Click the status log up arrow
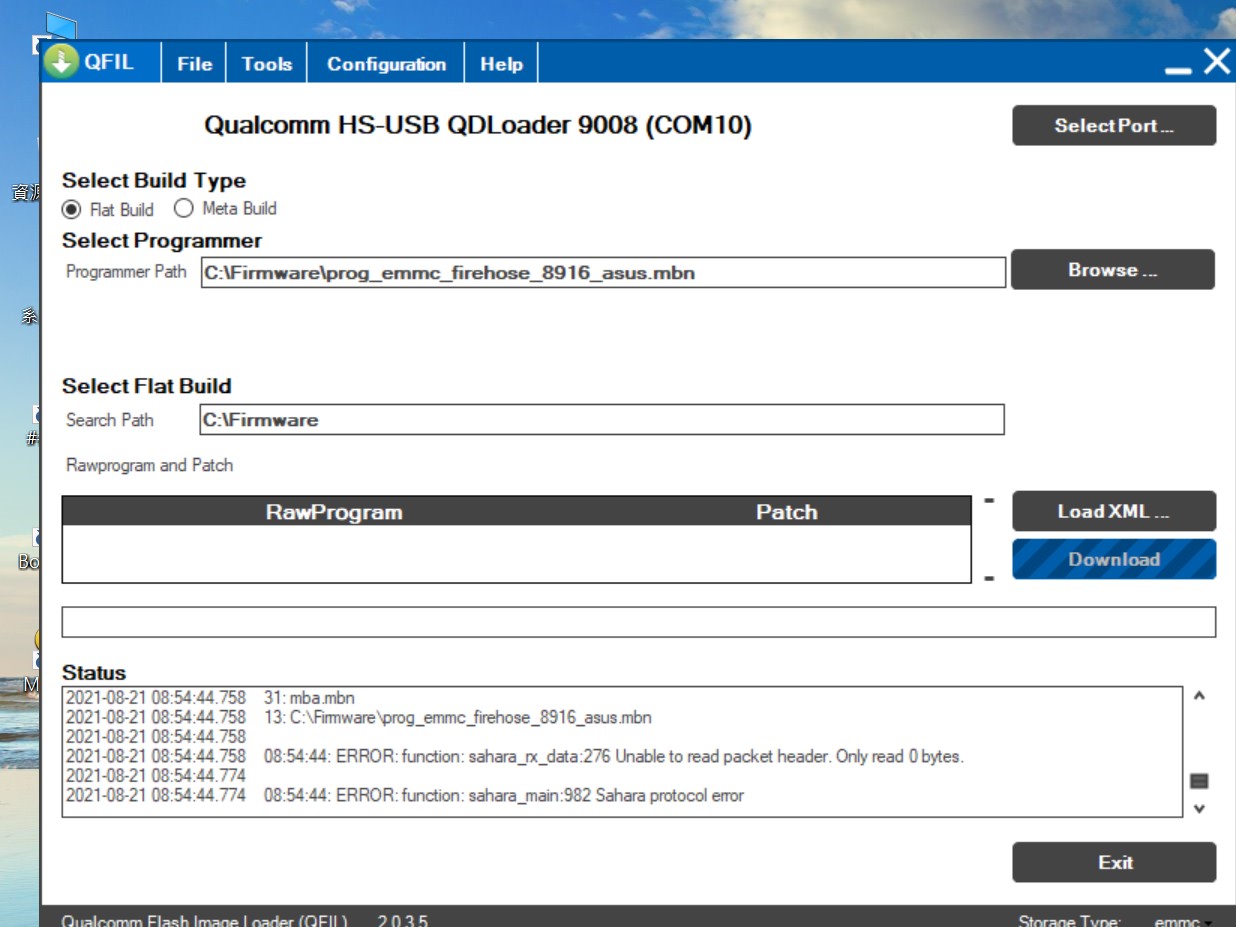The height and width of the screenshot is (927, 1236). pos(1200,696)
